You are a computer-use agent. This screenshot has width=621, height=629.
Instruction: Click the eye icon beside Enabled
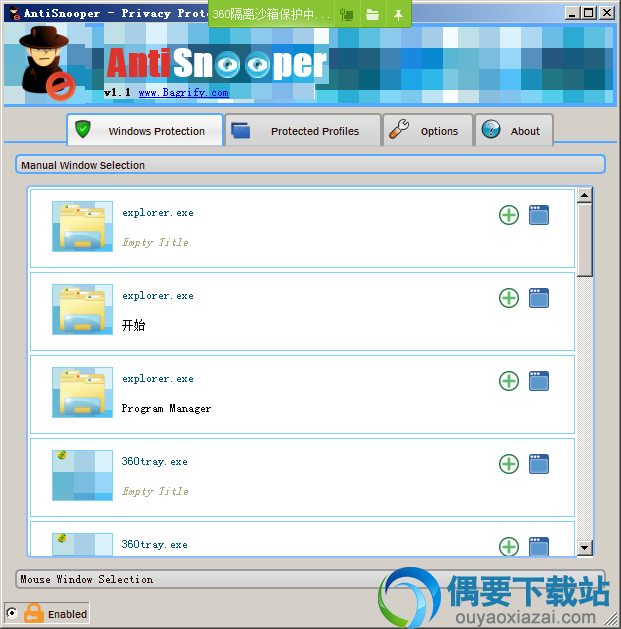click(12, 613)
